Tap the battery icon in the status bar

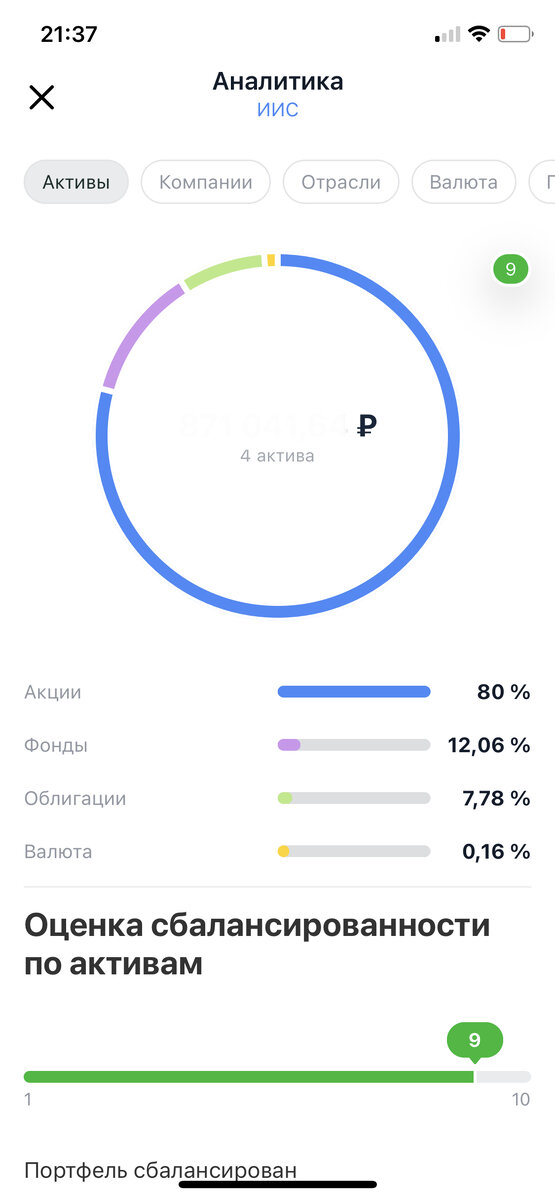[x=516, y=34]
